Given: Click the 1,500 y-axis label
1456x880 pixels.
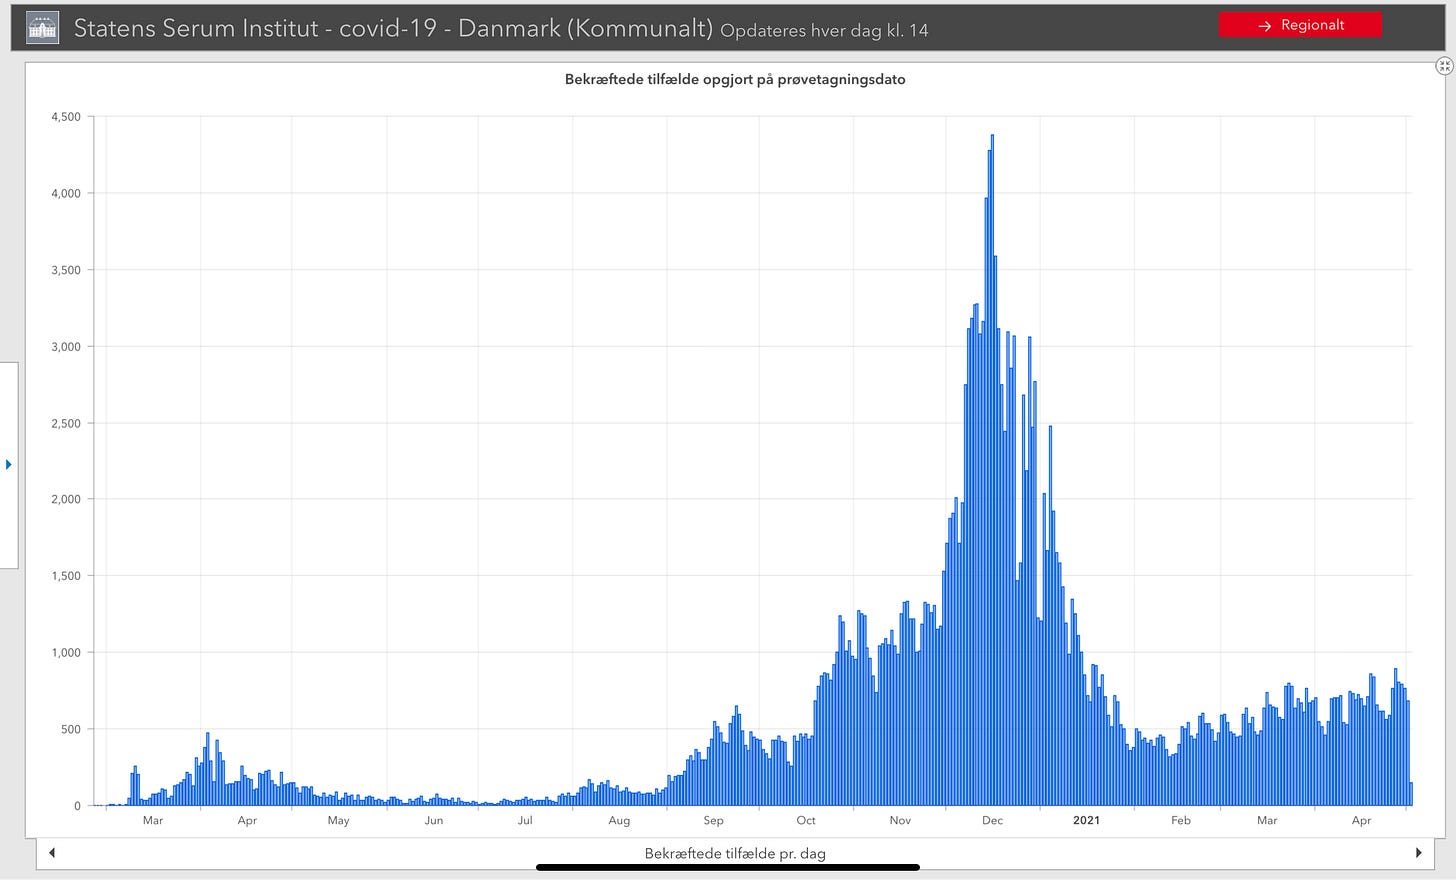Looking at the screenshot, I should [x=66, y=576].
